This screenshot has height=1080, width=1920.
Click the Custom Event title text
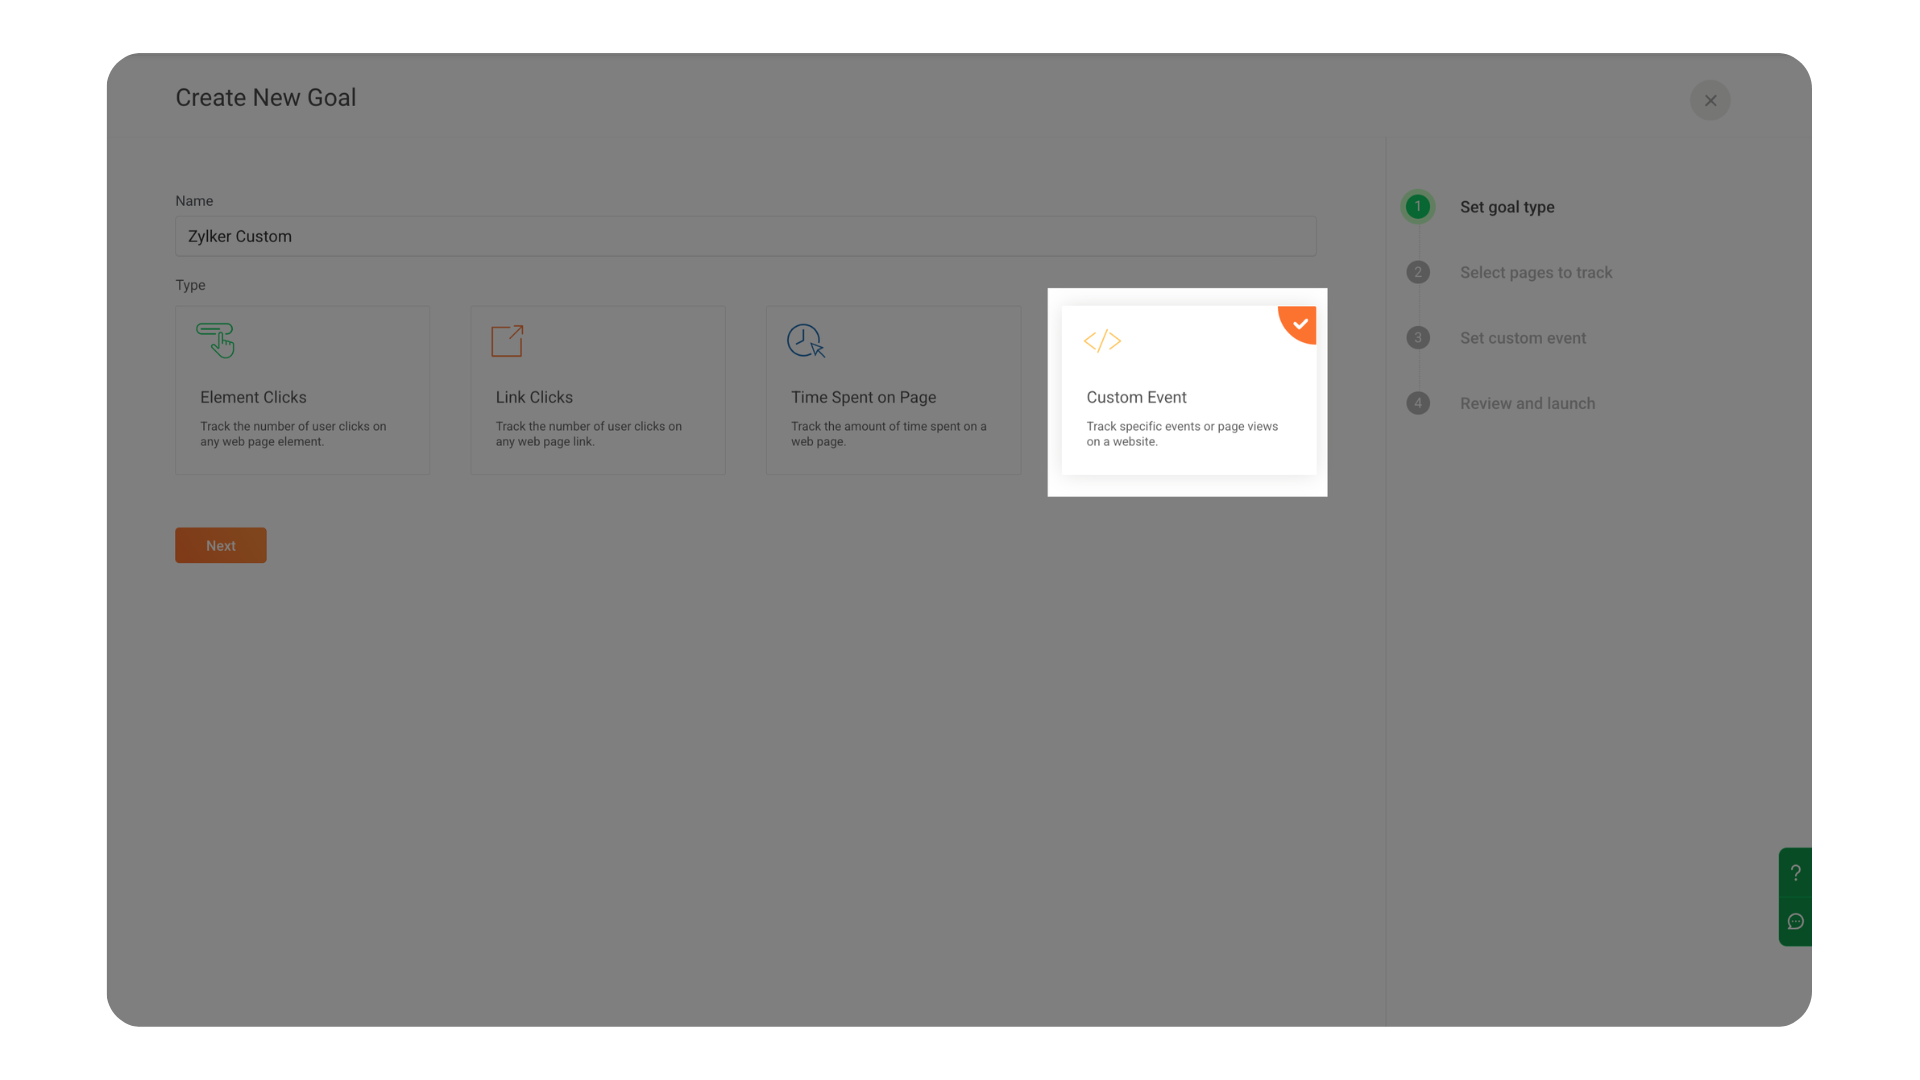(x=1136, y=397)
